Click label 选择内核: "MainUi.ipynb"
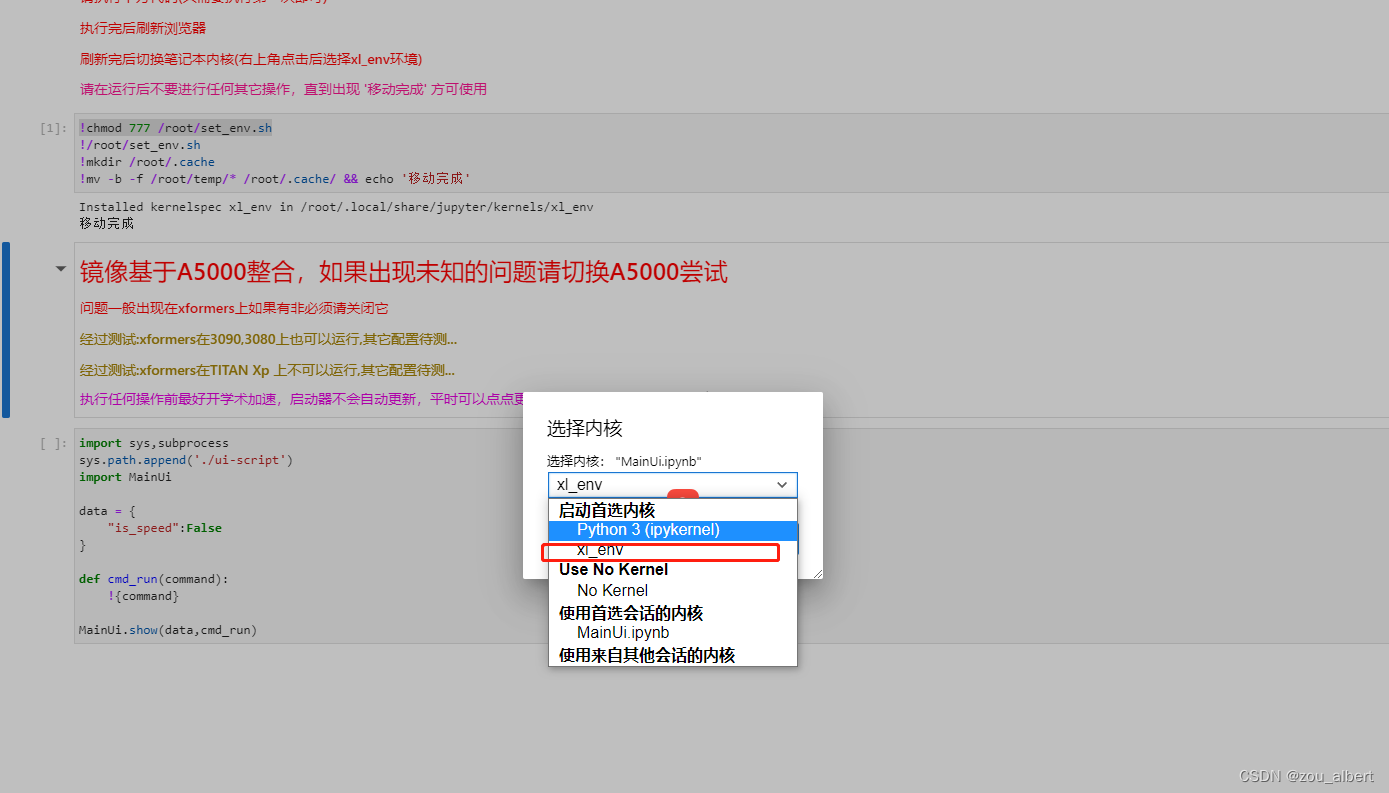The width and height of the screenshot is (1389, 793). tap(624, 461)
